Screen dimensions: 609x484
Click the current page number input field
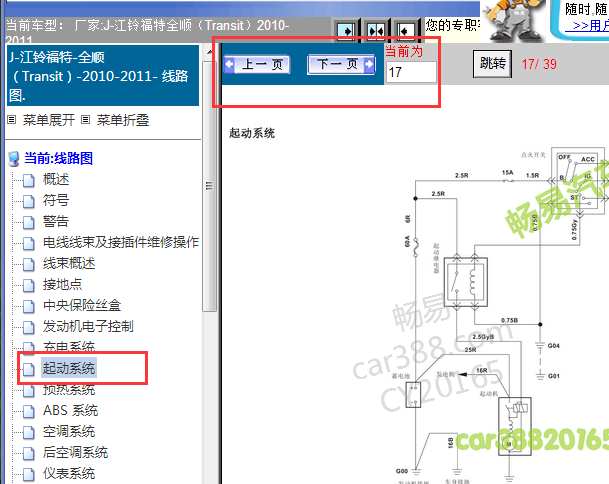coord(411,72)
